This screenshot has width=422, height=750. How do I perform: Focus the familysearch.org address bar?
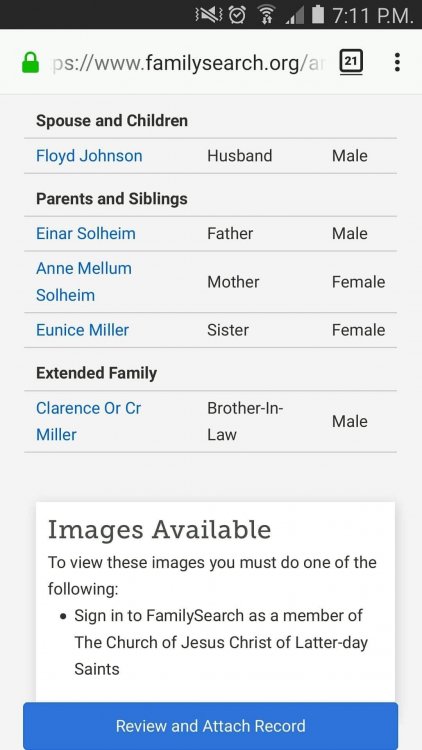(x=187, y=63)
